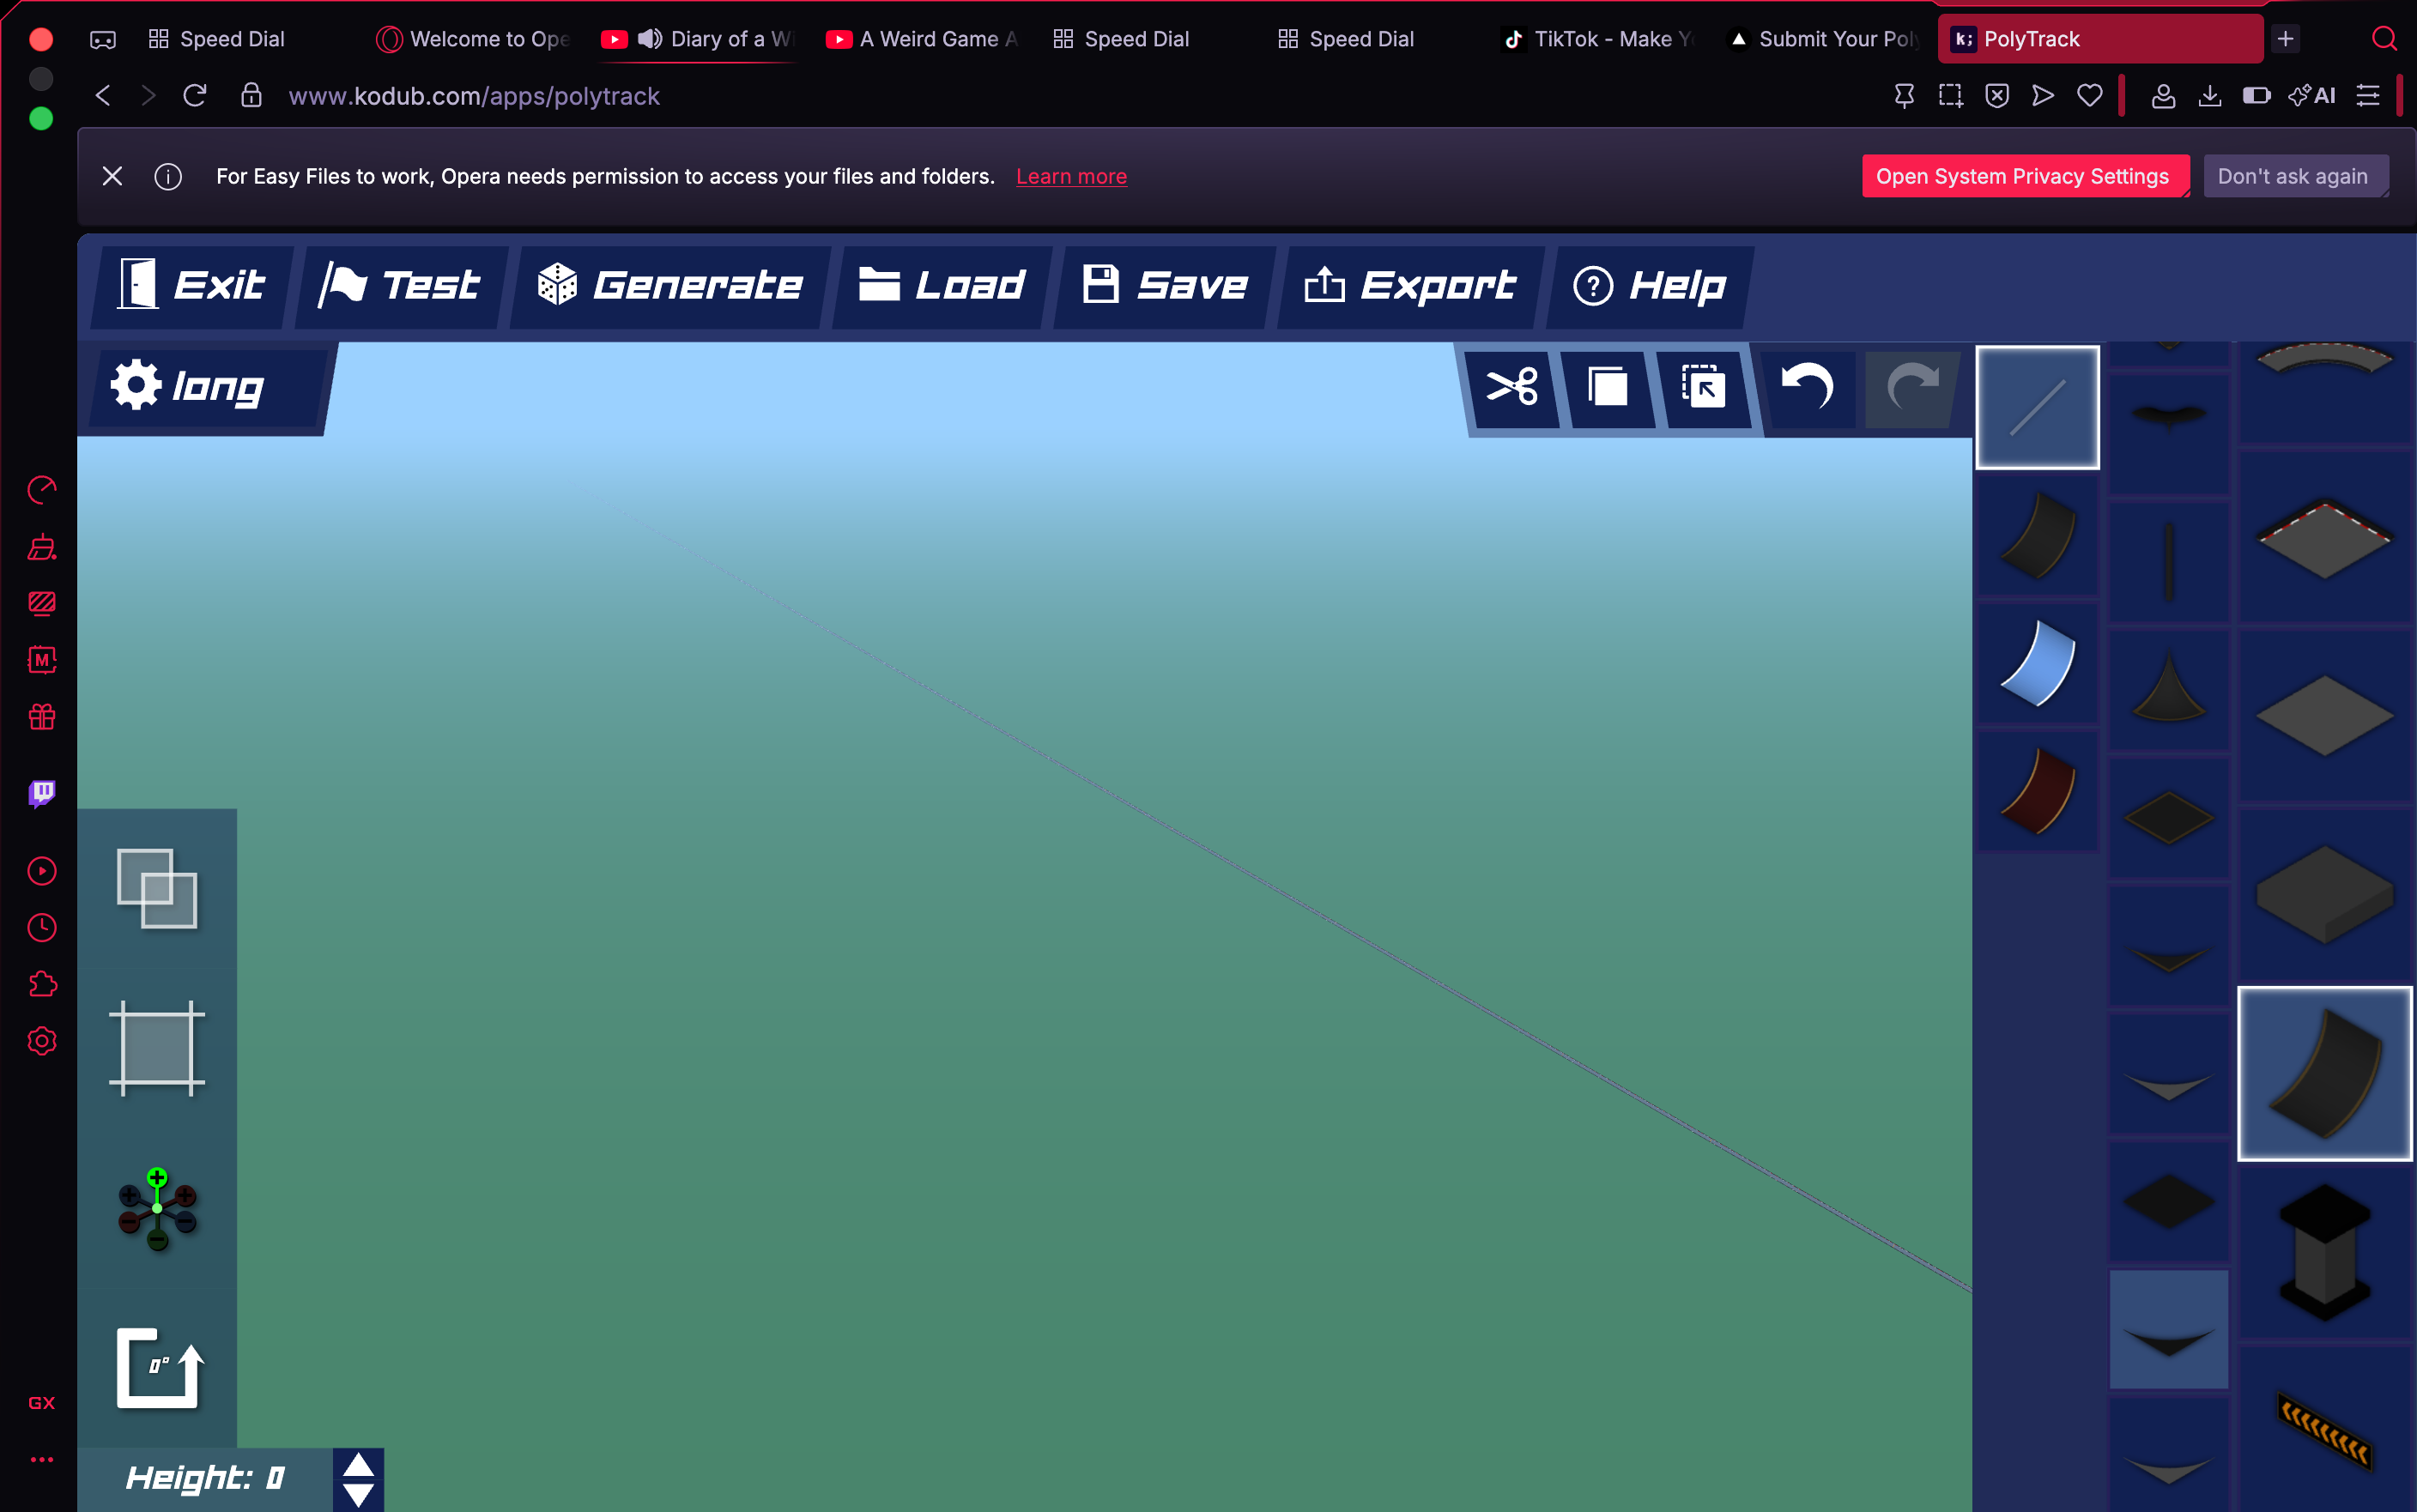2417x1512 pixels.
Task: Pick the highlighted curved ramp piece
Action: click(x=2325, y=1074)
